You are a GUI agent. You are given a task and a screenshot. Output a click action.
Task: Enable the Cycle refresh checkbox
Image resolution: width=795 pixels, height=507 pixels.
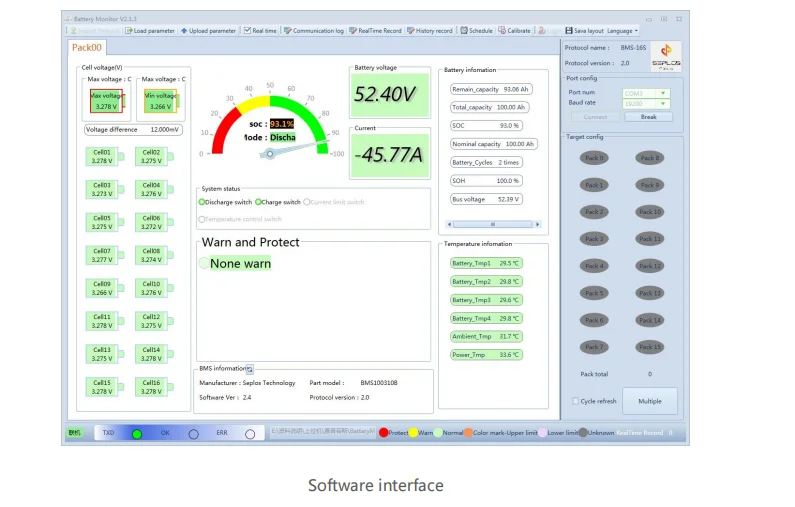pyautogui.click(x=575, y=401)
